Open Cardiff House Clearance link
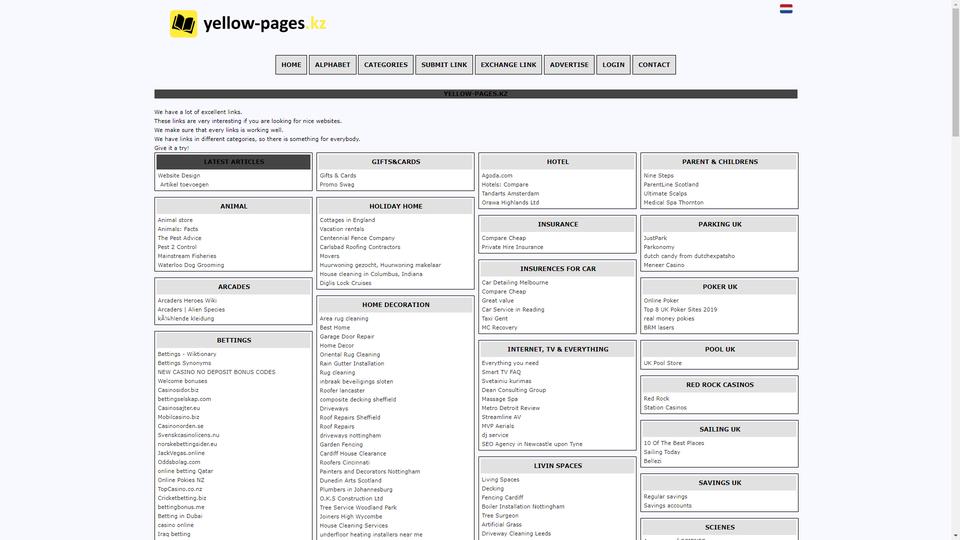Image resolution: width=960 pixels, height=540 pixels. (x=353, y=454)
